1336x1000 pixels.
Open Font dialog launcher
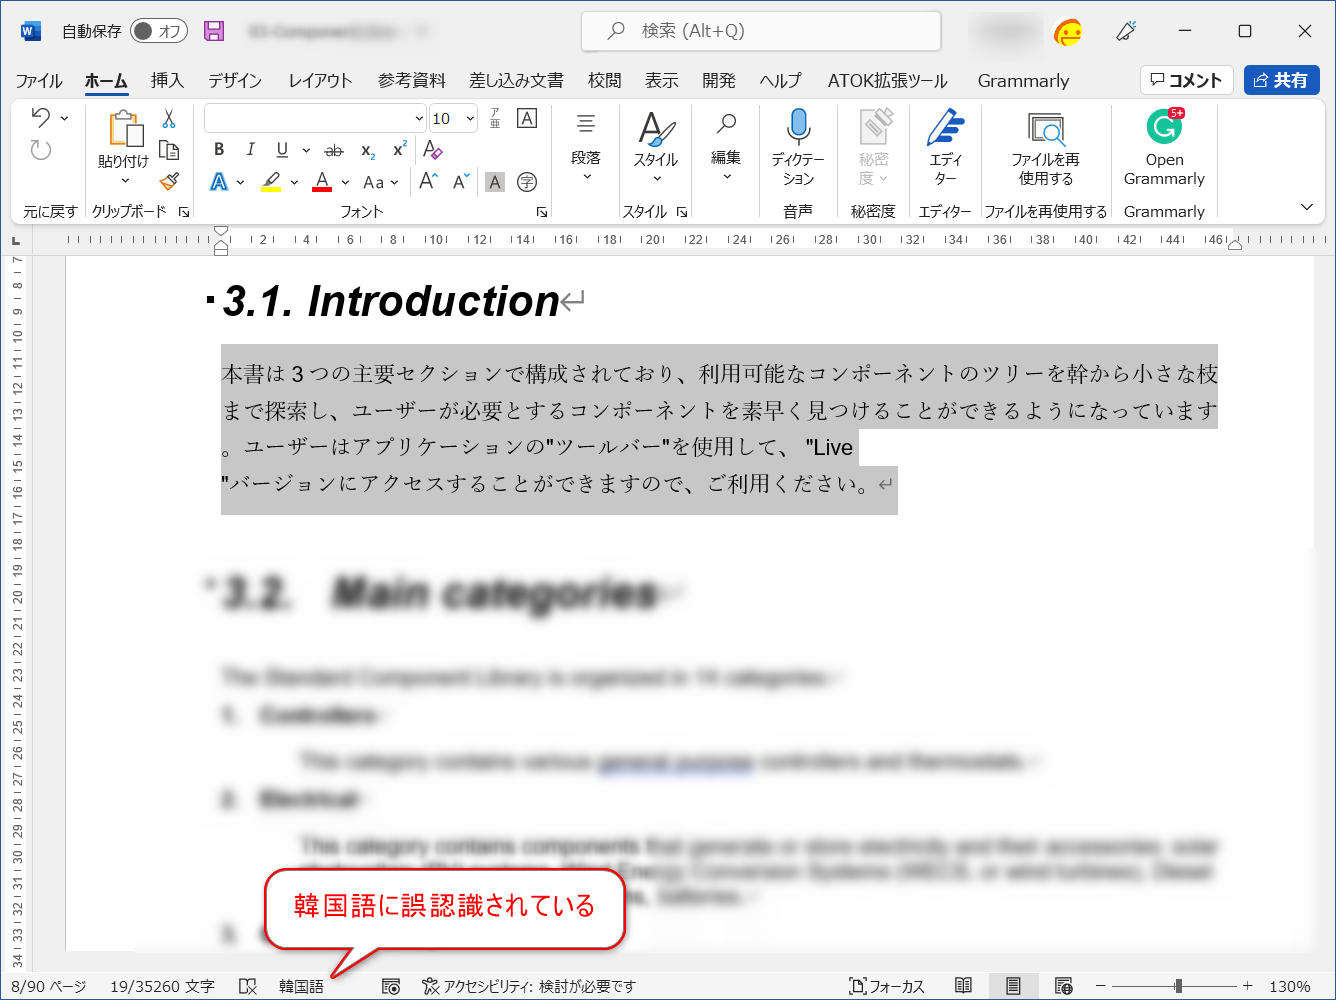pos(542,212)
